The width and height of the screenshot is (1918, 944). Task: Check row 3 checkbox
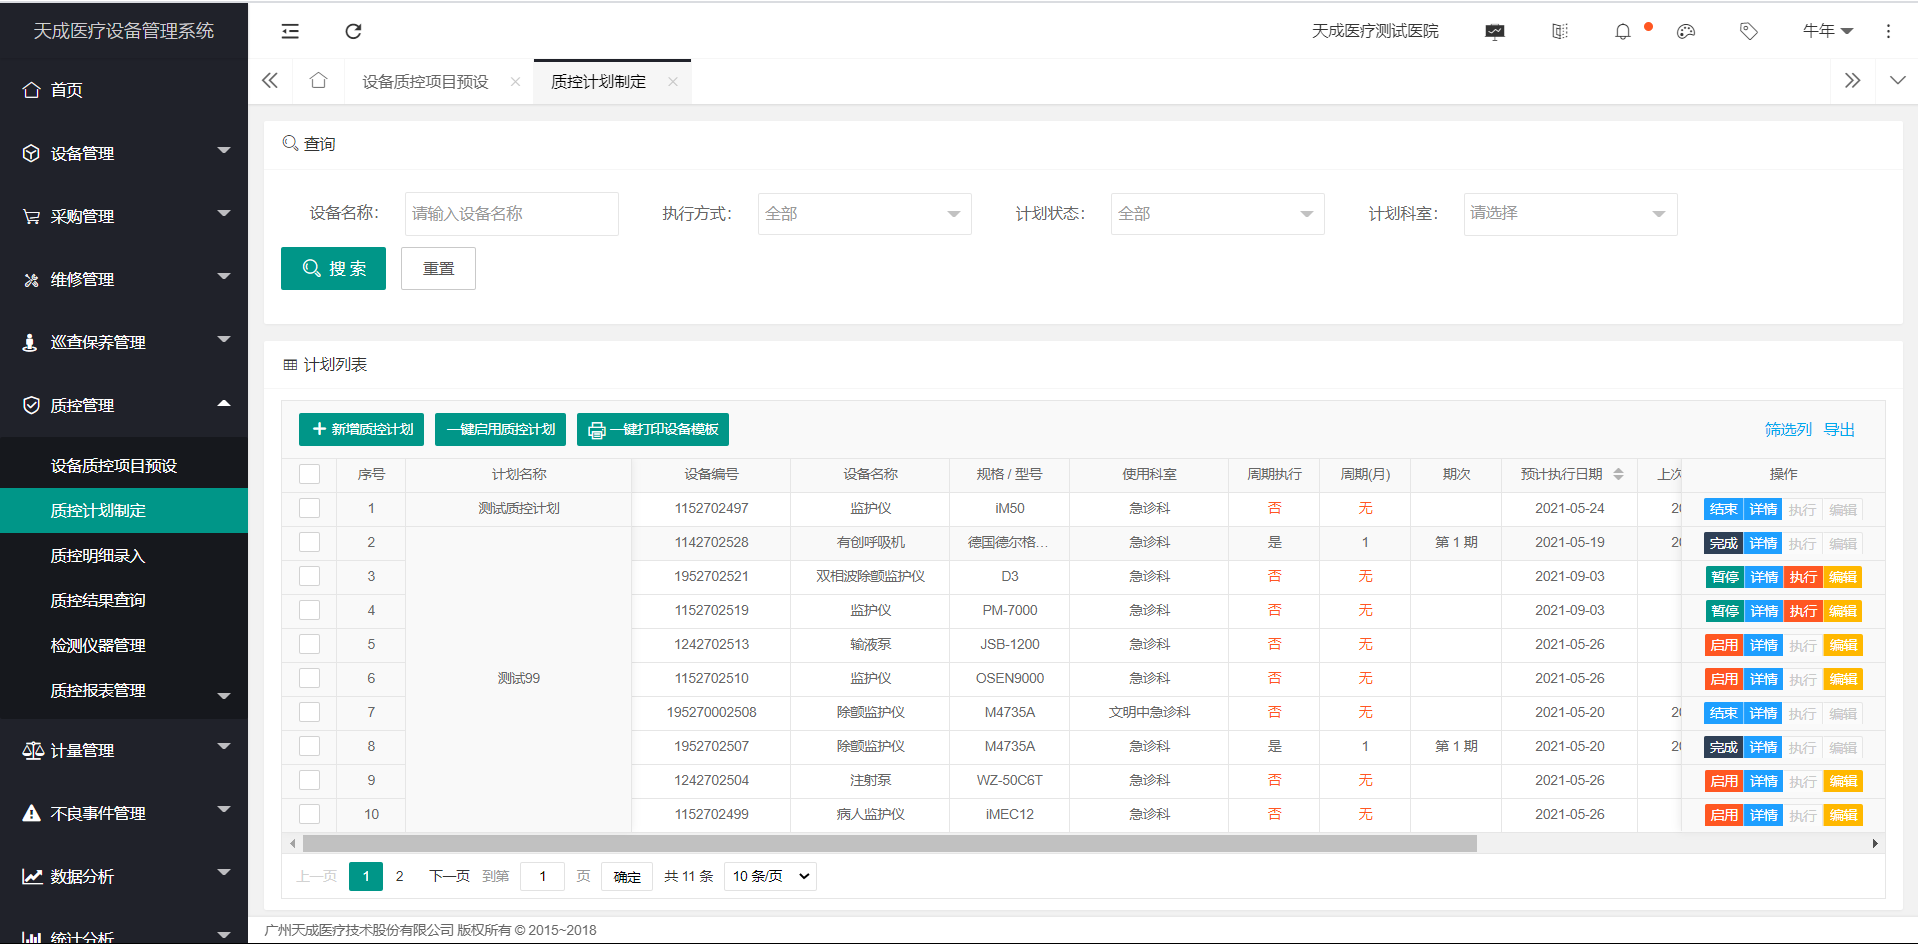point(310,576)
